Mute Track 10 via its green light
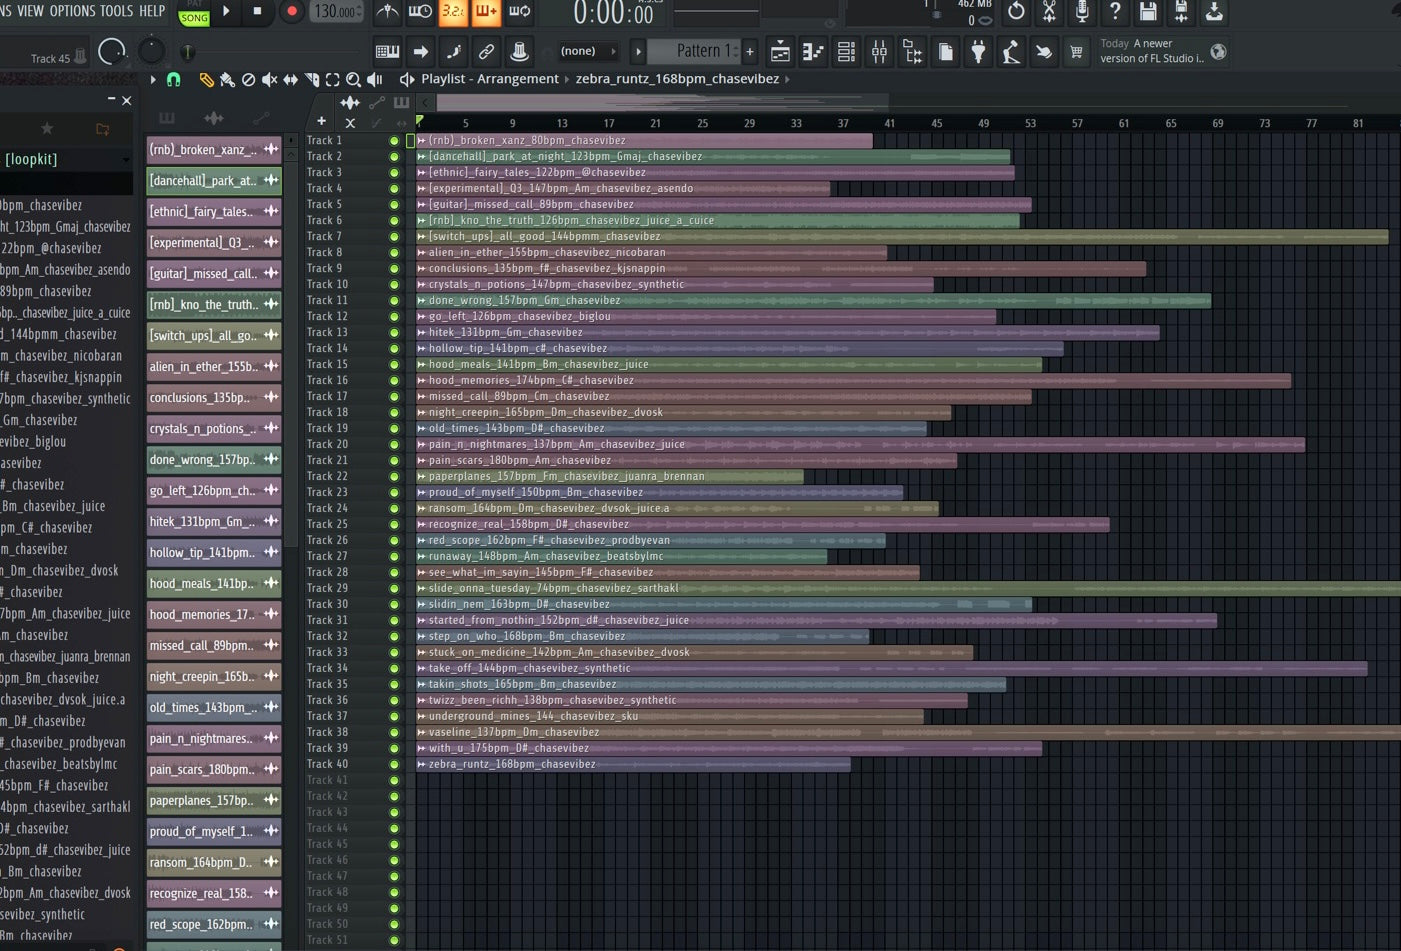Screen dimensions: 1401x951 coord(394,285)
